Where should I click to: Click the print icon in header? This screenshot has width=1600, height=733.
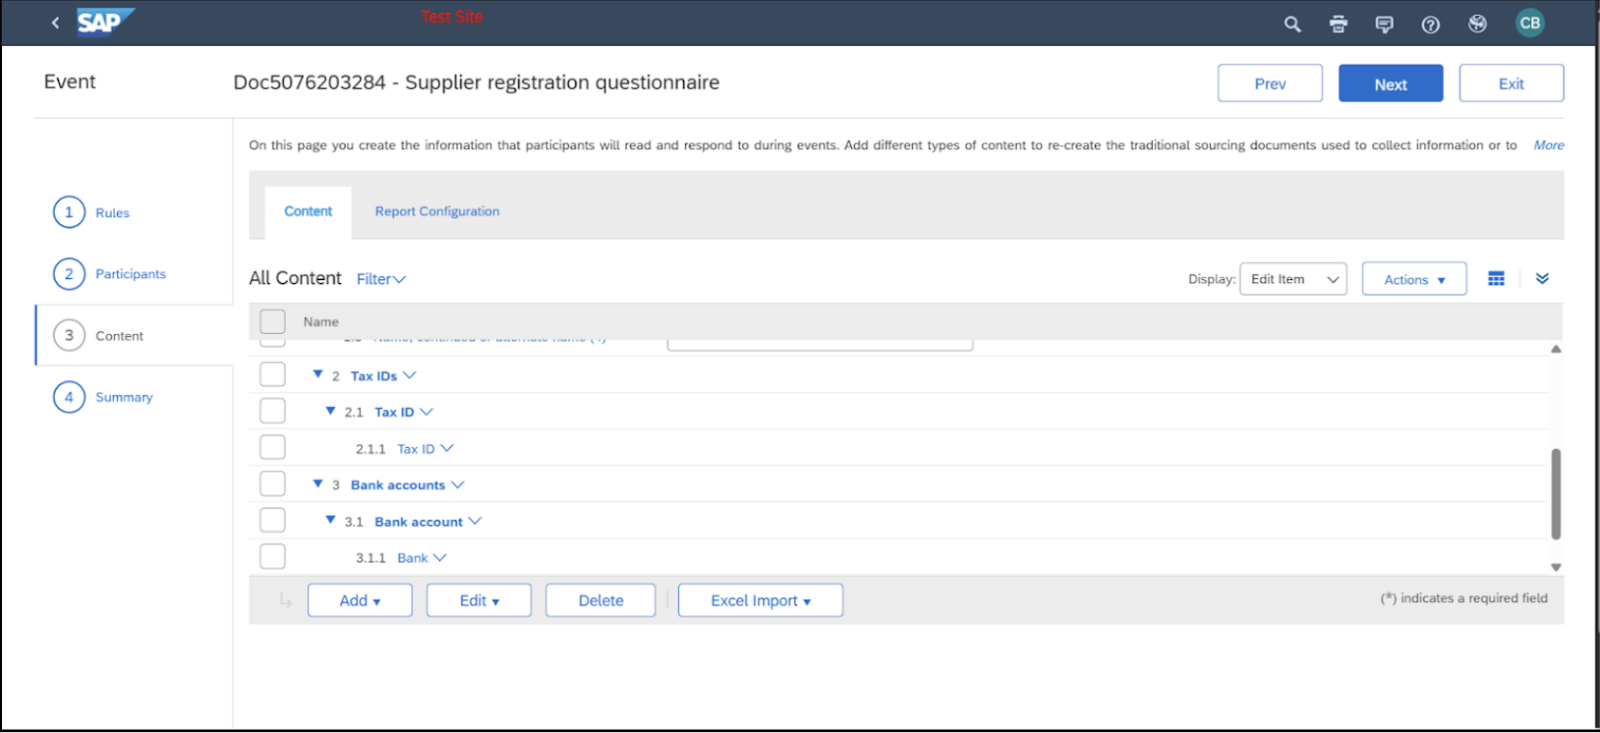tap(1338, 24)
